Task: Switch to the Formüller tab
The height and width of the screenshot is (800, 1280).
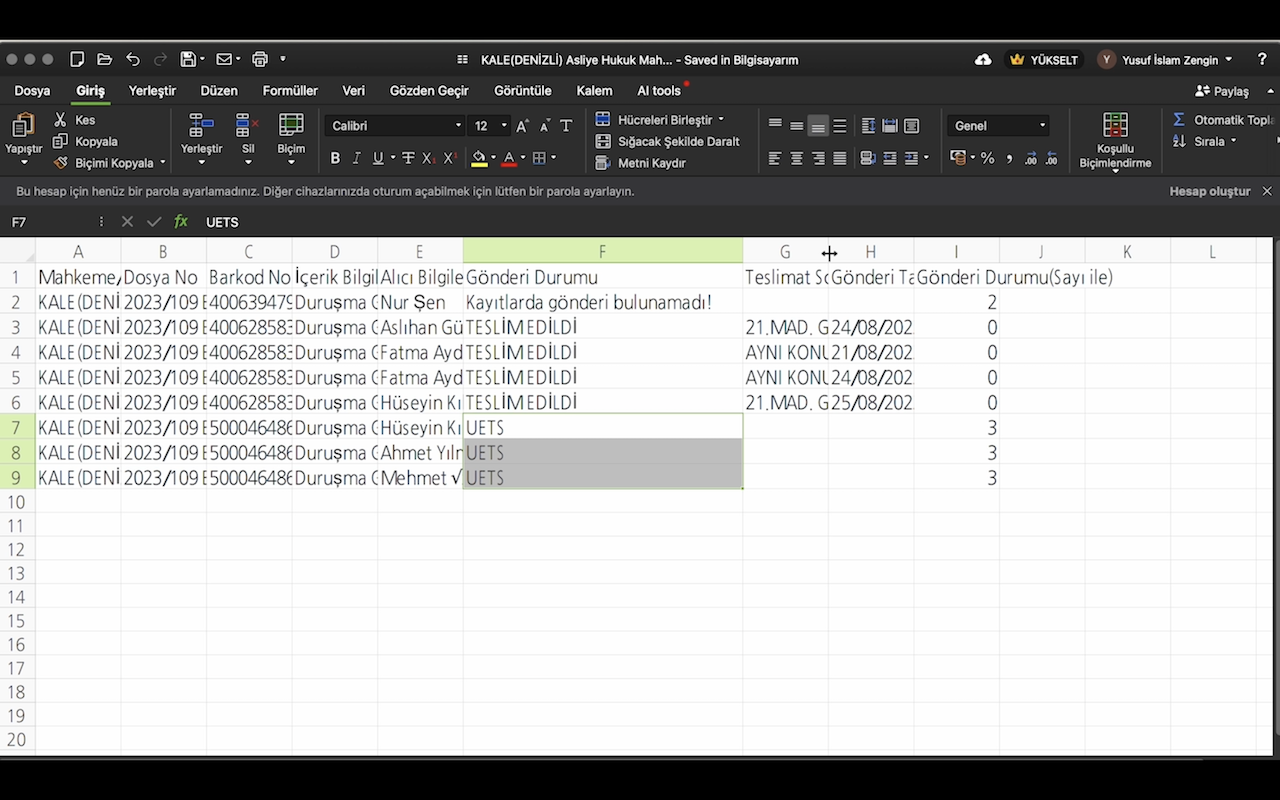Action: [290, 90]
